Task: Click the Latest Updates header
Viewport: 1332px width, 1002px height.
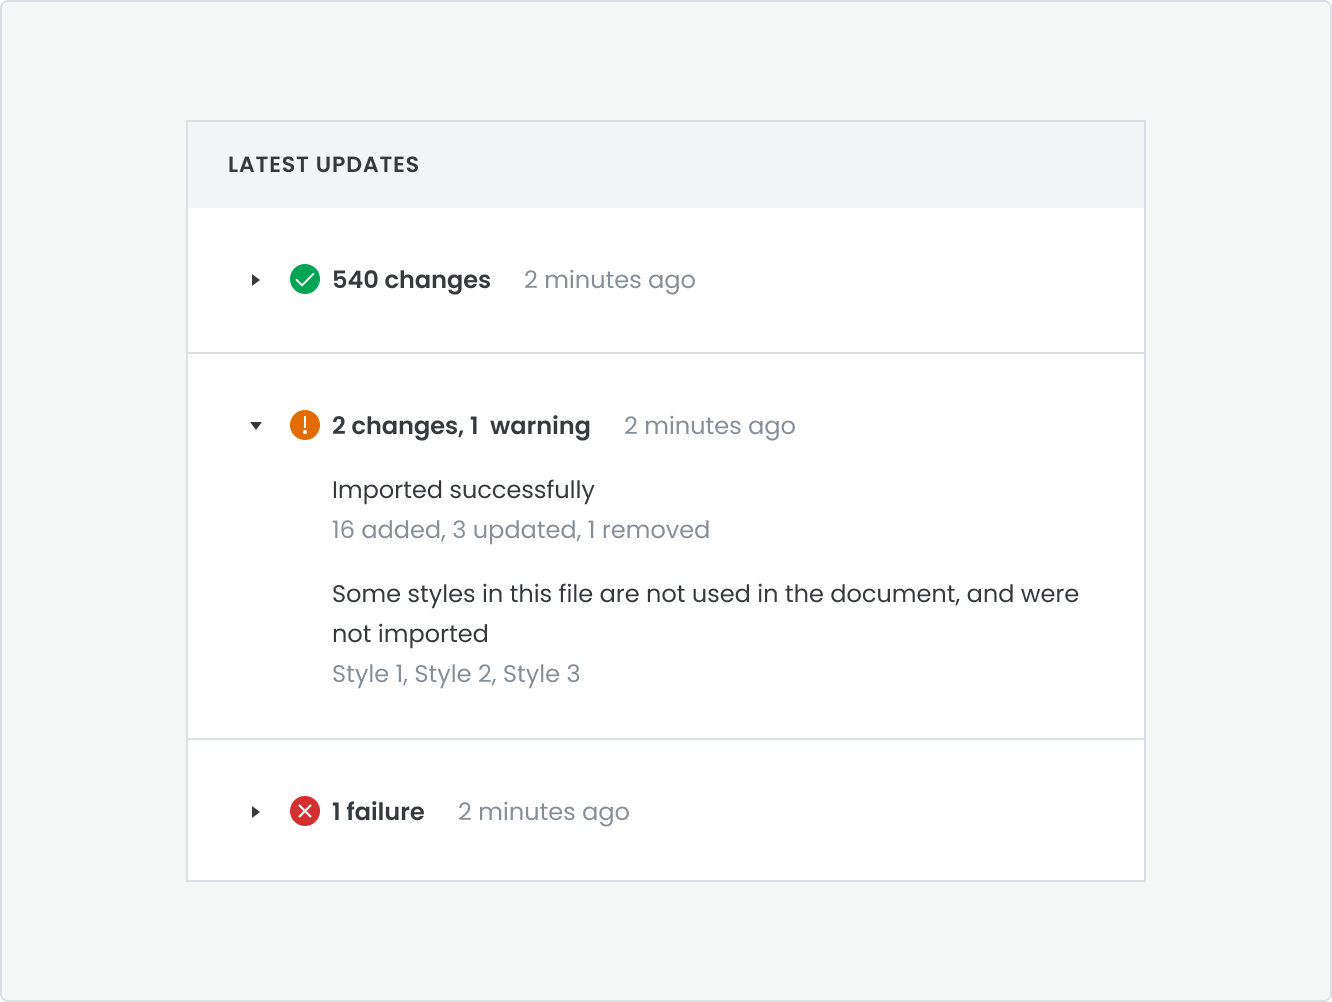Action: tap(323, 165)
